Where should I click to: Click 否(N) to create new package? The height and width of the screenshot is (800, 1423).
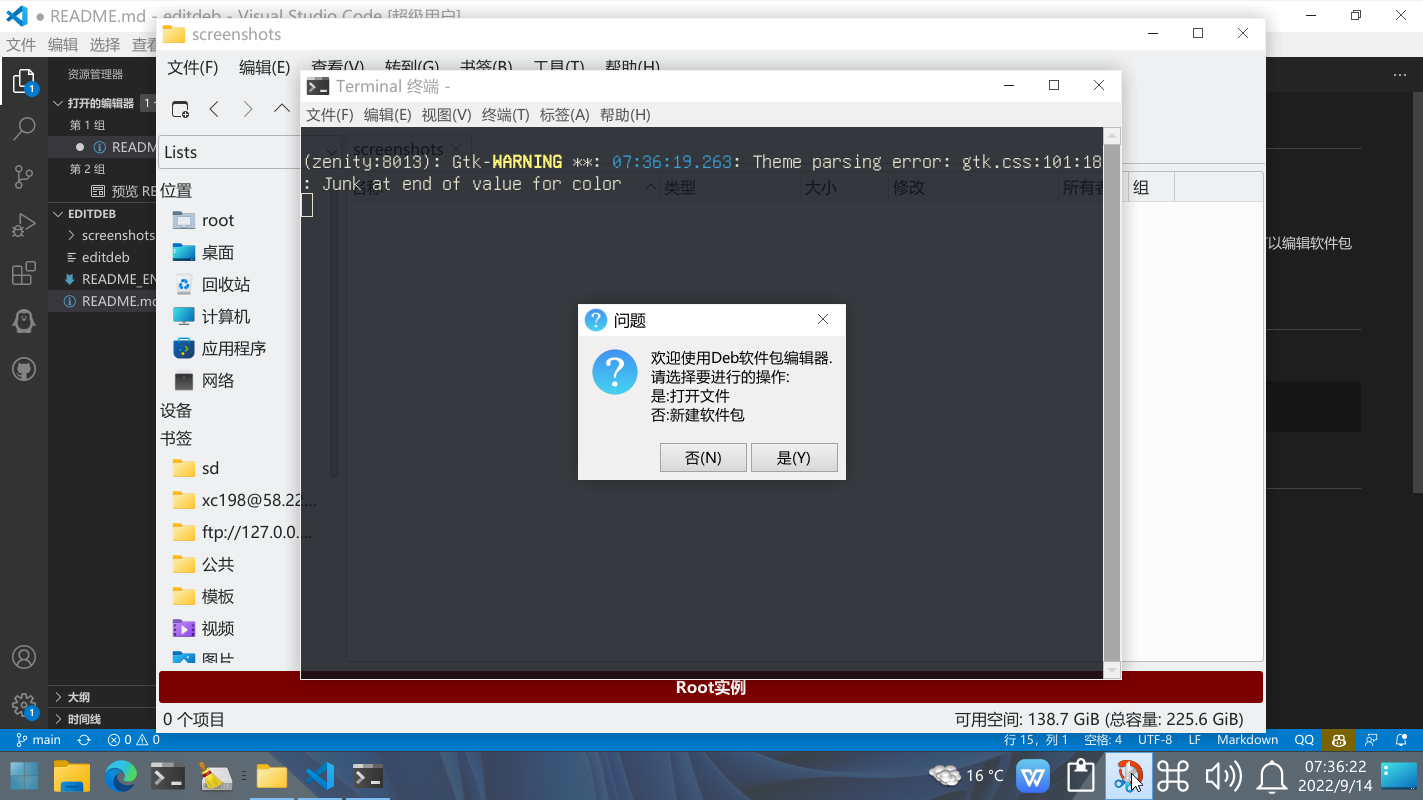coord(703,458)
